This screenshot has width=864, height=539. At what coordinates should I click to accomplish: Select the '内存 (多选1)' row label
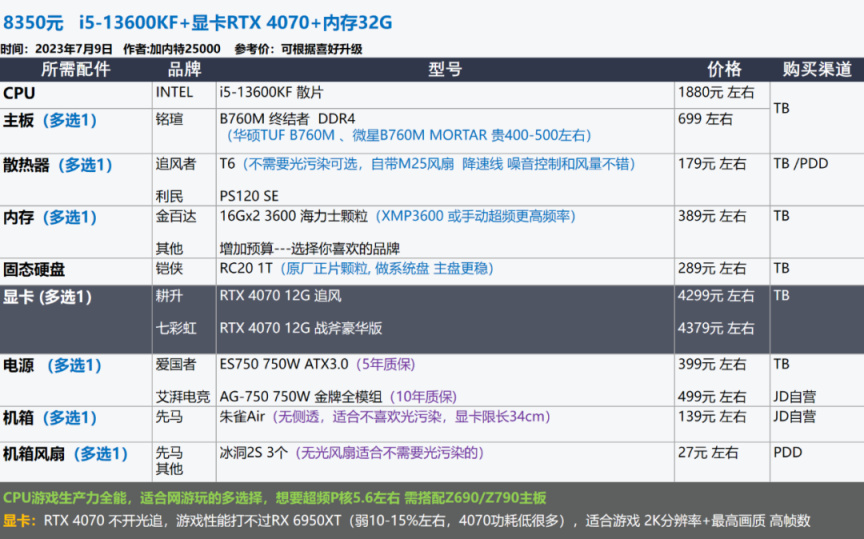50,217
